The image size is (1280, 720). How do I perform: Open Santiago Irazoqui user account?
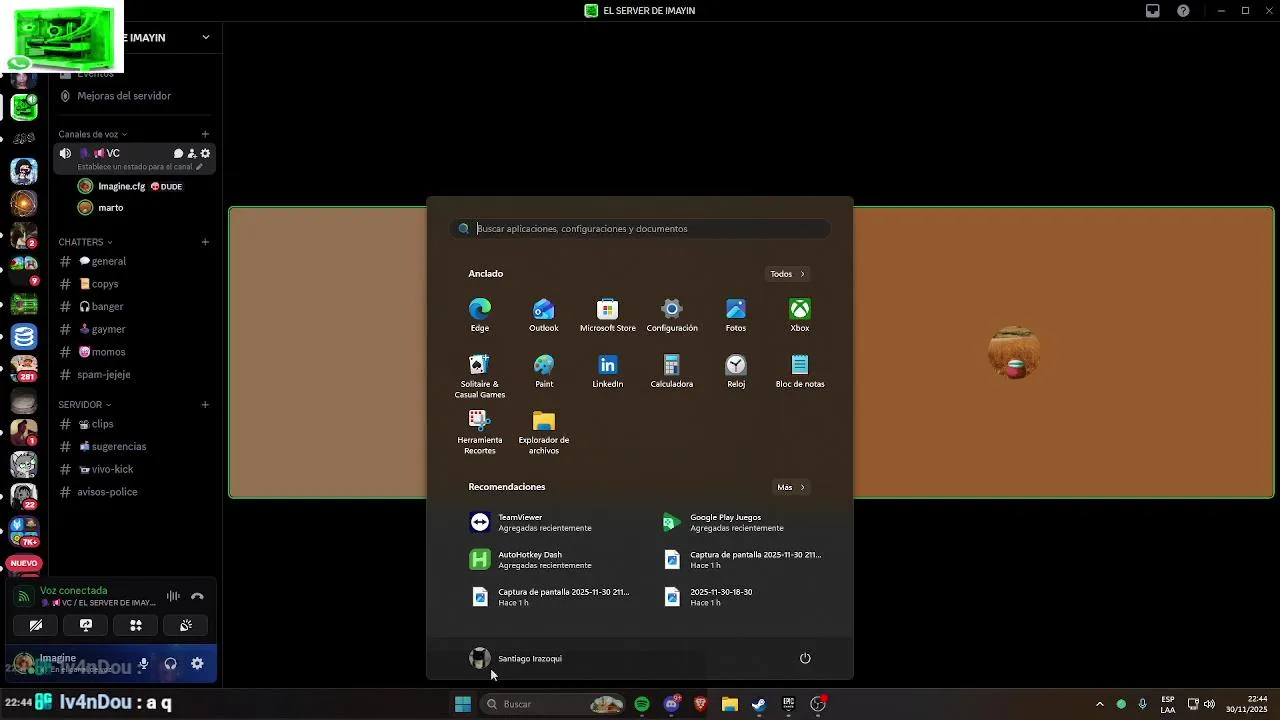516,658
